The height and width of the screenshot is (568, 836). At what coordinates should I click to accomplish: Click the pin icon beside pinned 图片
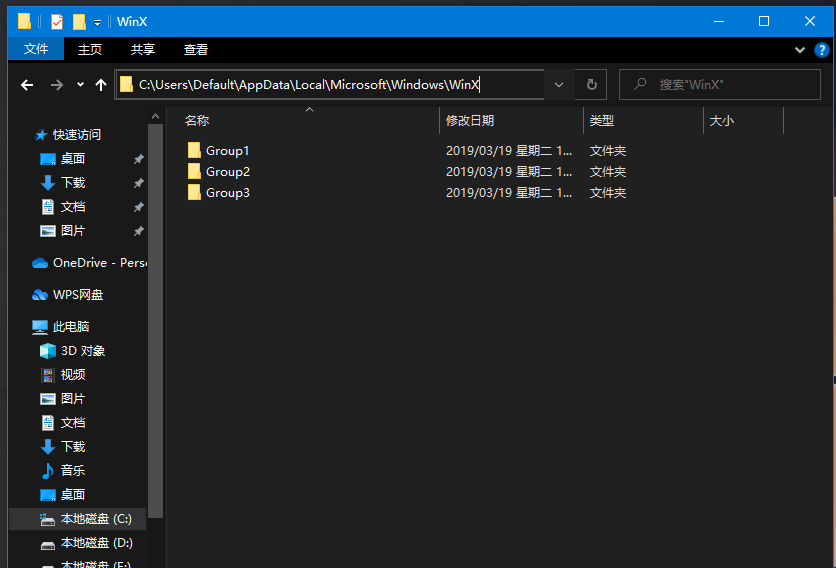(x=138, y=231)
